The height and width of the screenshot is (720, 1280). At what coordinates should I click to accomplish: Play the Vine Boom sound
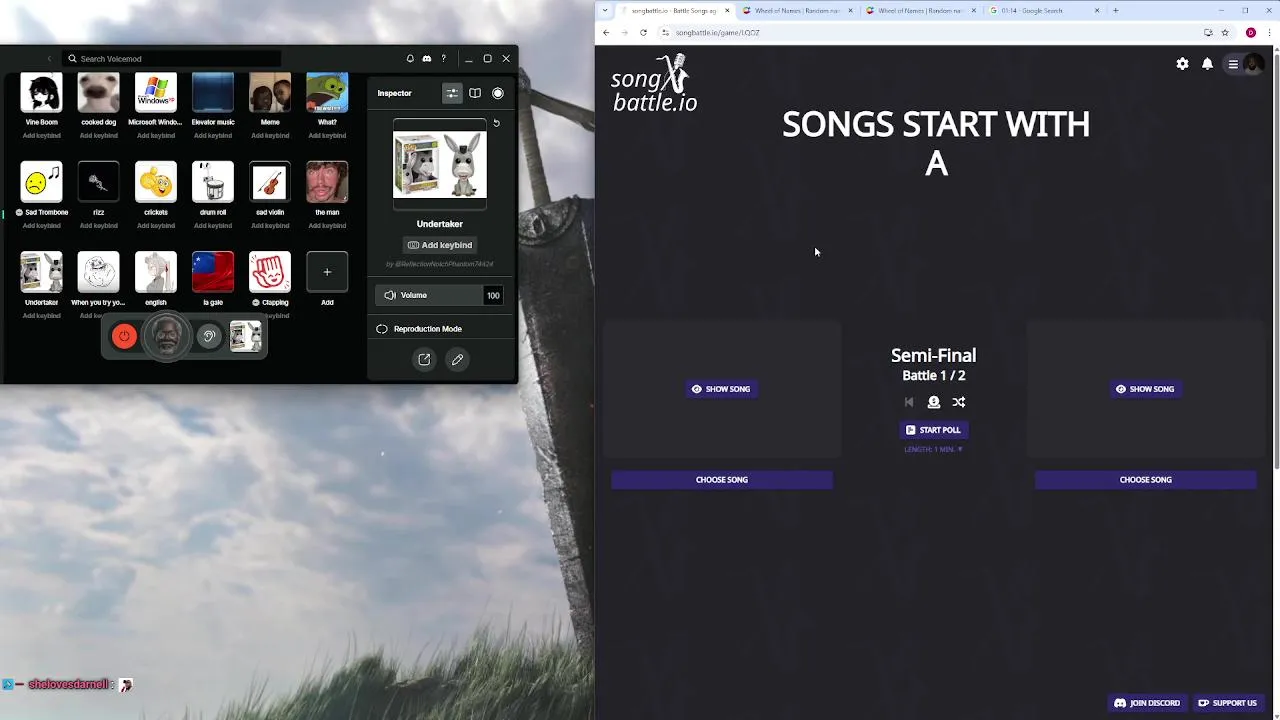click(x=41, y=93)
